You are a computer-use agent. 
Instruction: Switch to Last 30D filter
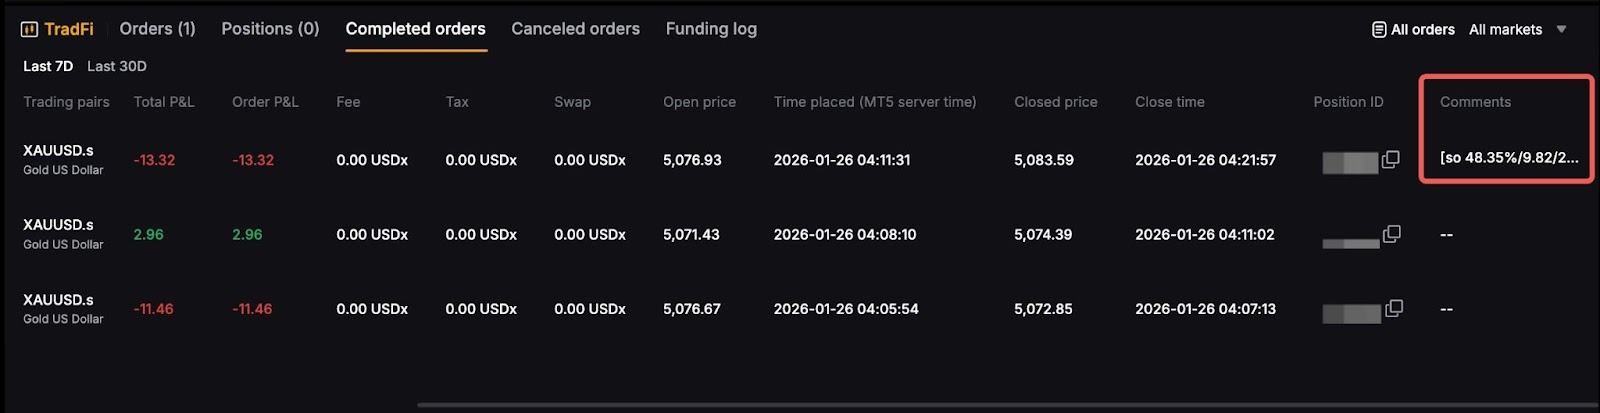pos(116,66)
